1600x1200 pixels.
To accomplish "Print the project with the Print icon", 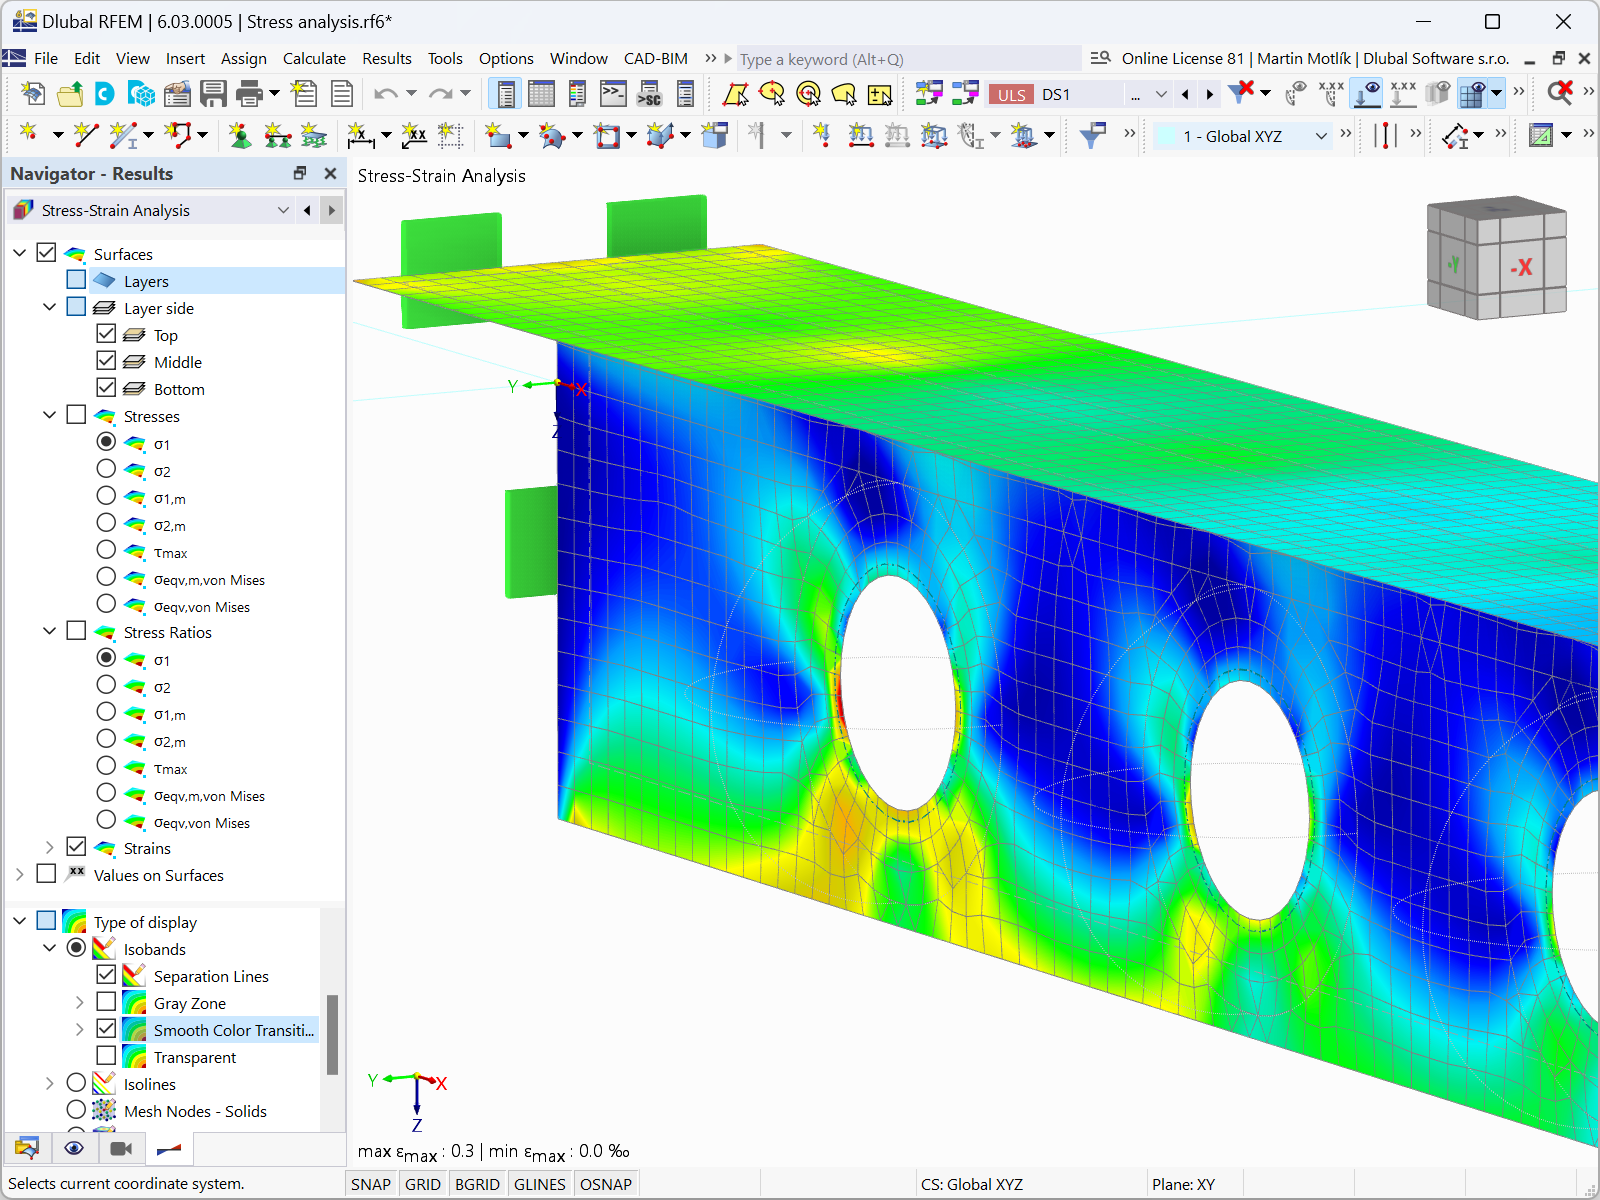I will 246,93.
